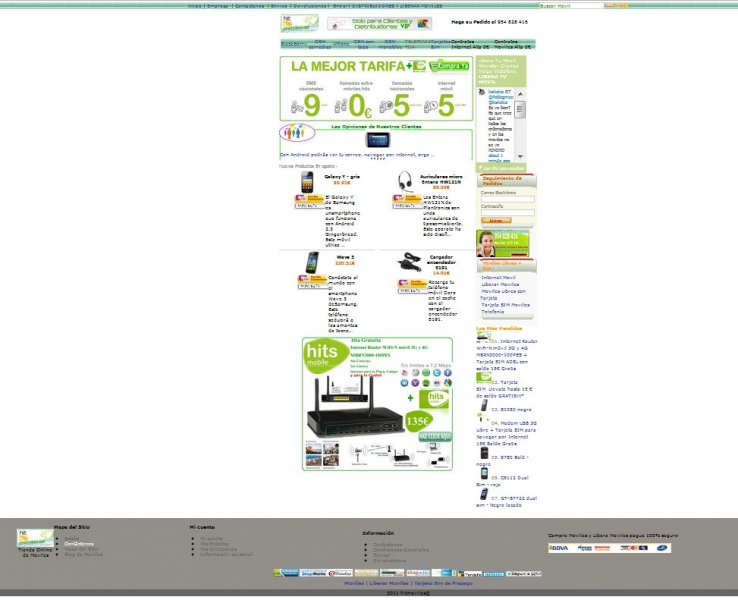738x600 pixels.
Task: Click the HAZ CLICK AQUI button on router banner
Action: coord(435,437)
